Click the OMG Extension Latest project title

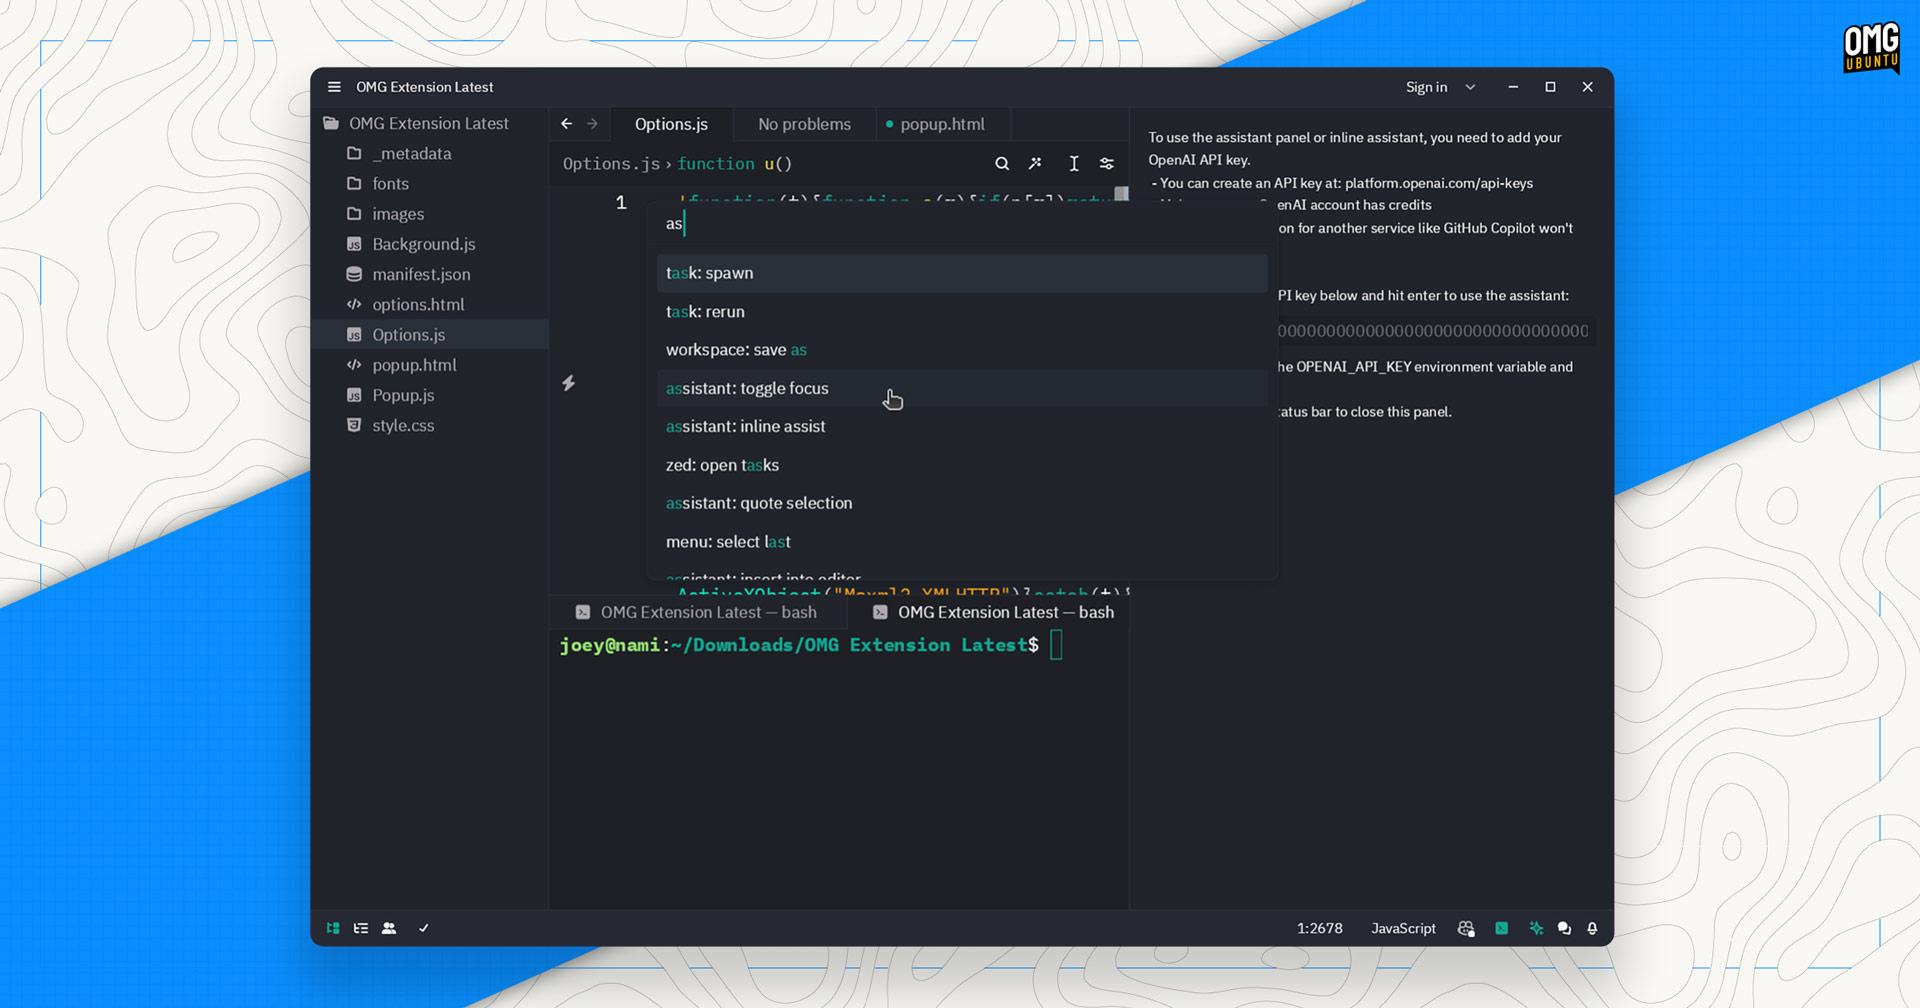click(425, 87)
